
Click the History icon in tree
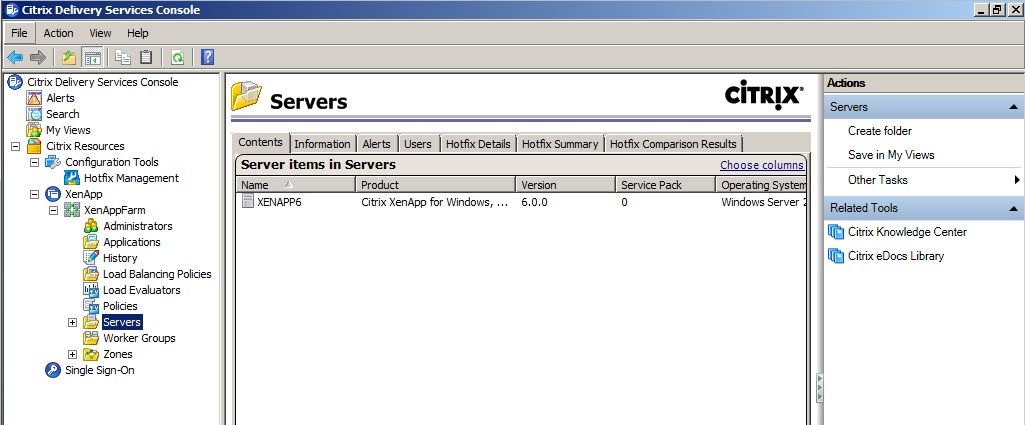91,258
